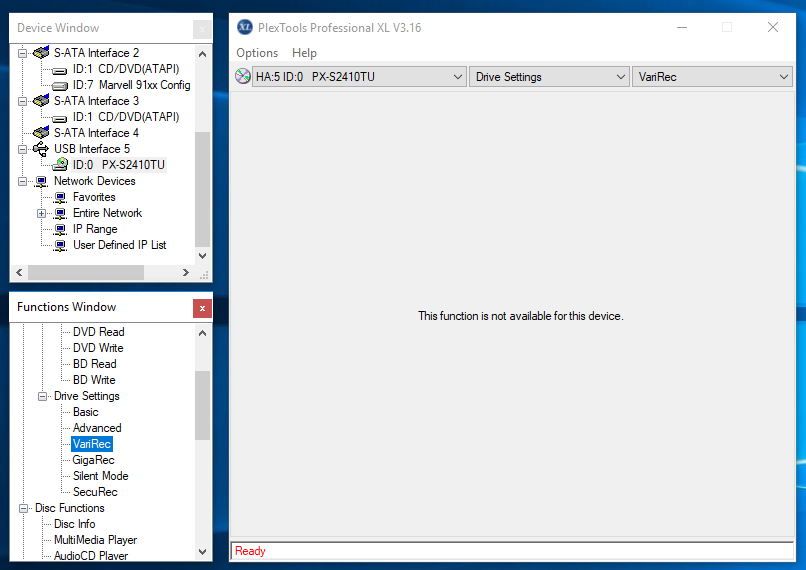This screenshot has height=570, width=806.
Task: Click the IP Range network icon
Action: [x=60, y=229]
